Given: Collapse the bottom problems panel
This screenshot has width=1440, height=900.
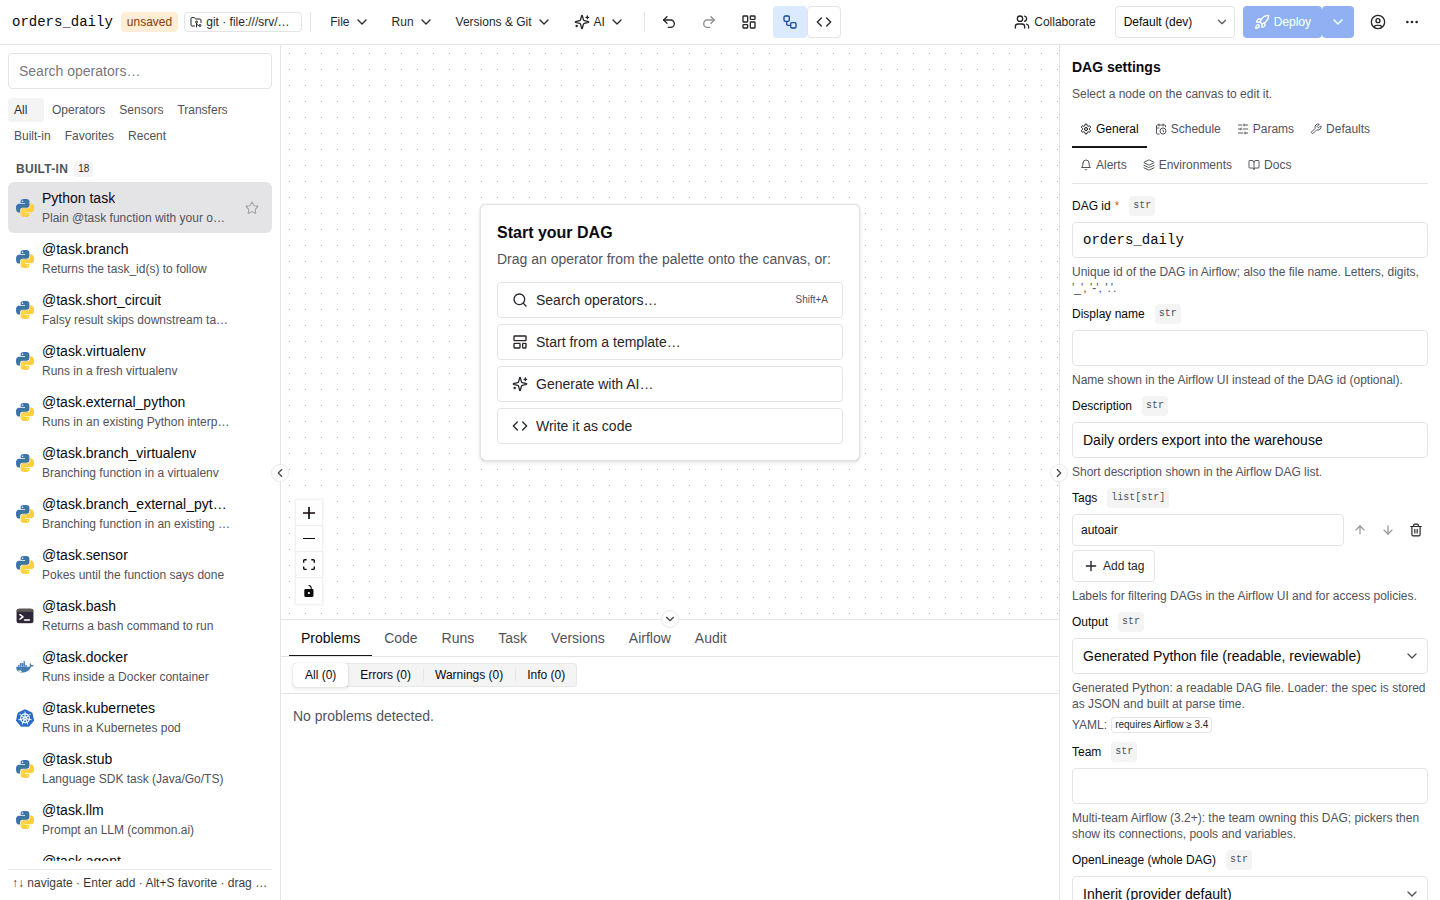Looking at the screenshot, I should (x=670, y=619).
